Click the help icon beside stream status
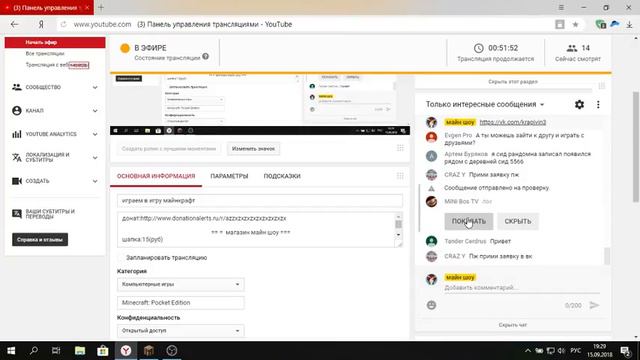 [x=205, y=56]
